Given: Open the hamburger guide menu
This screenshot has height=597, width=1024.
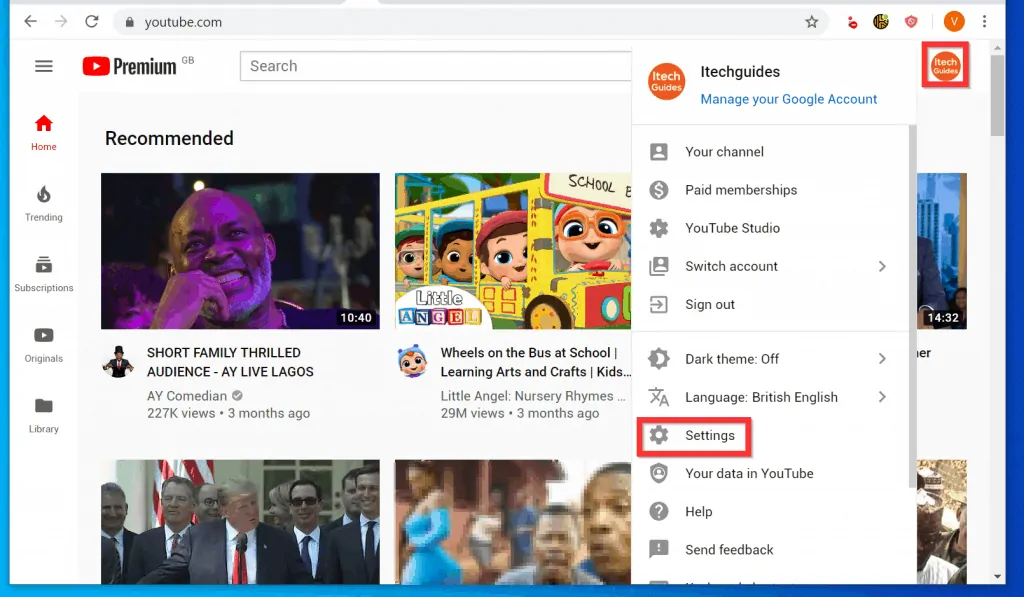Looking at the screenshot, I should click(x=43, y=67).
